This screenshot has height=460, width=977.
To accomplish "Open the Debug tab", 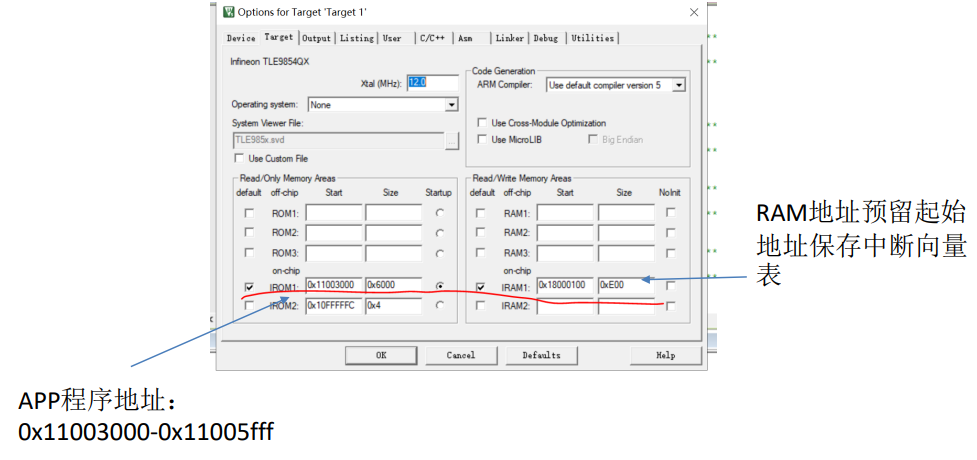I will pos(546,38).
